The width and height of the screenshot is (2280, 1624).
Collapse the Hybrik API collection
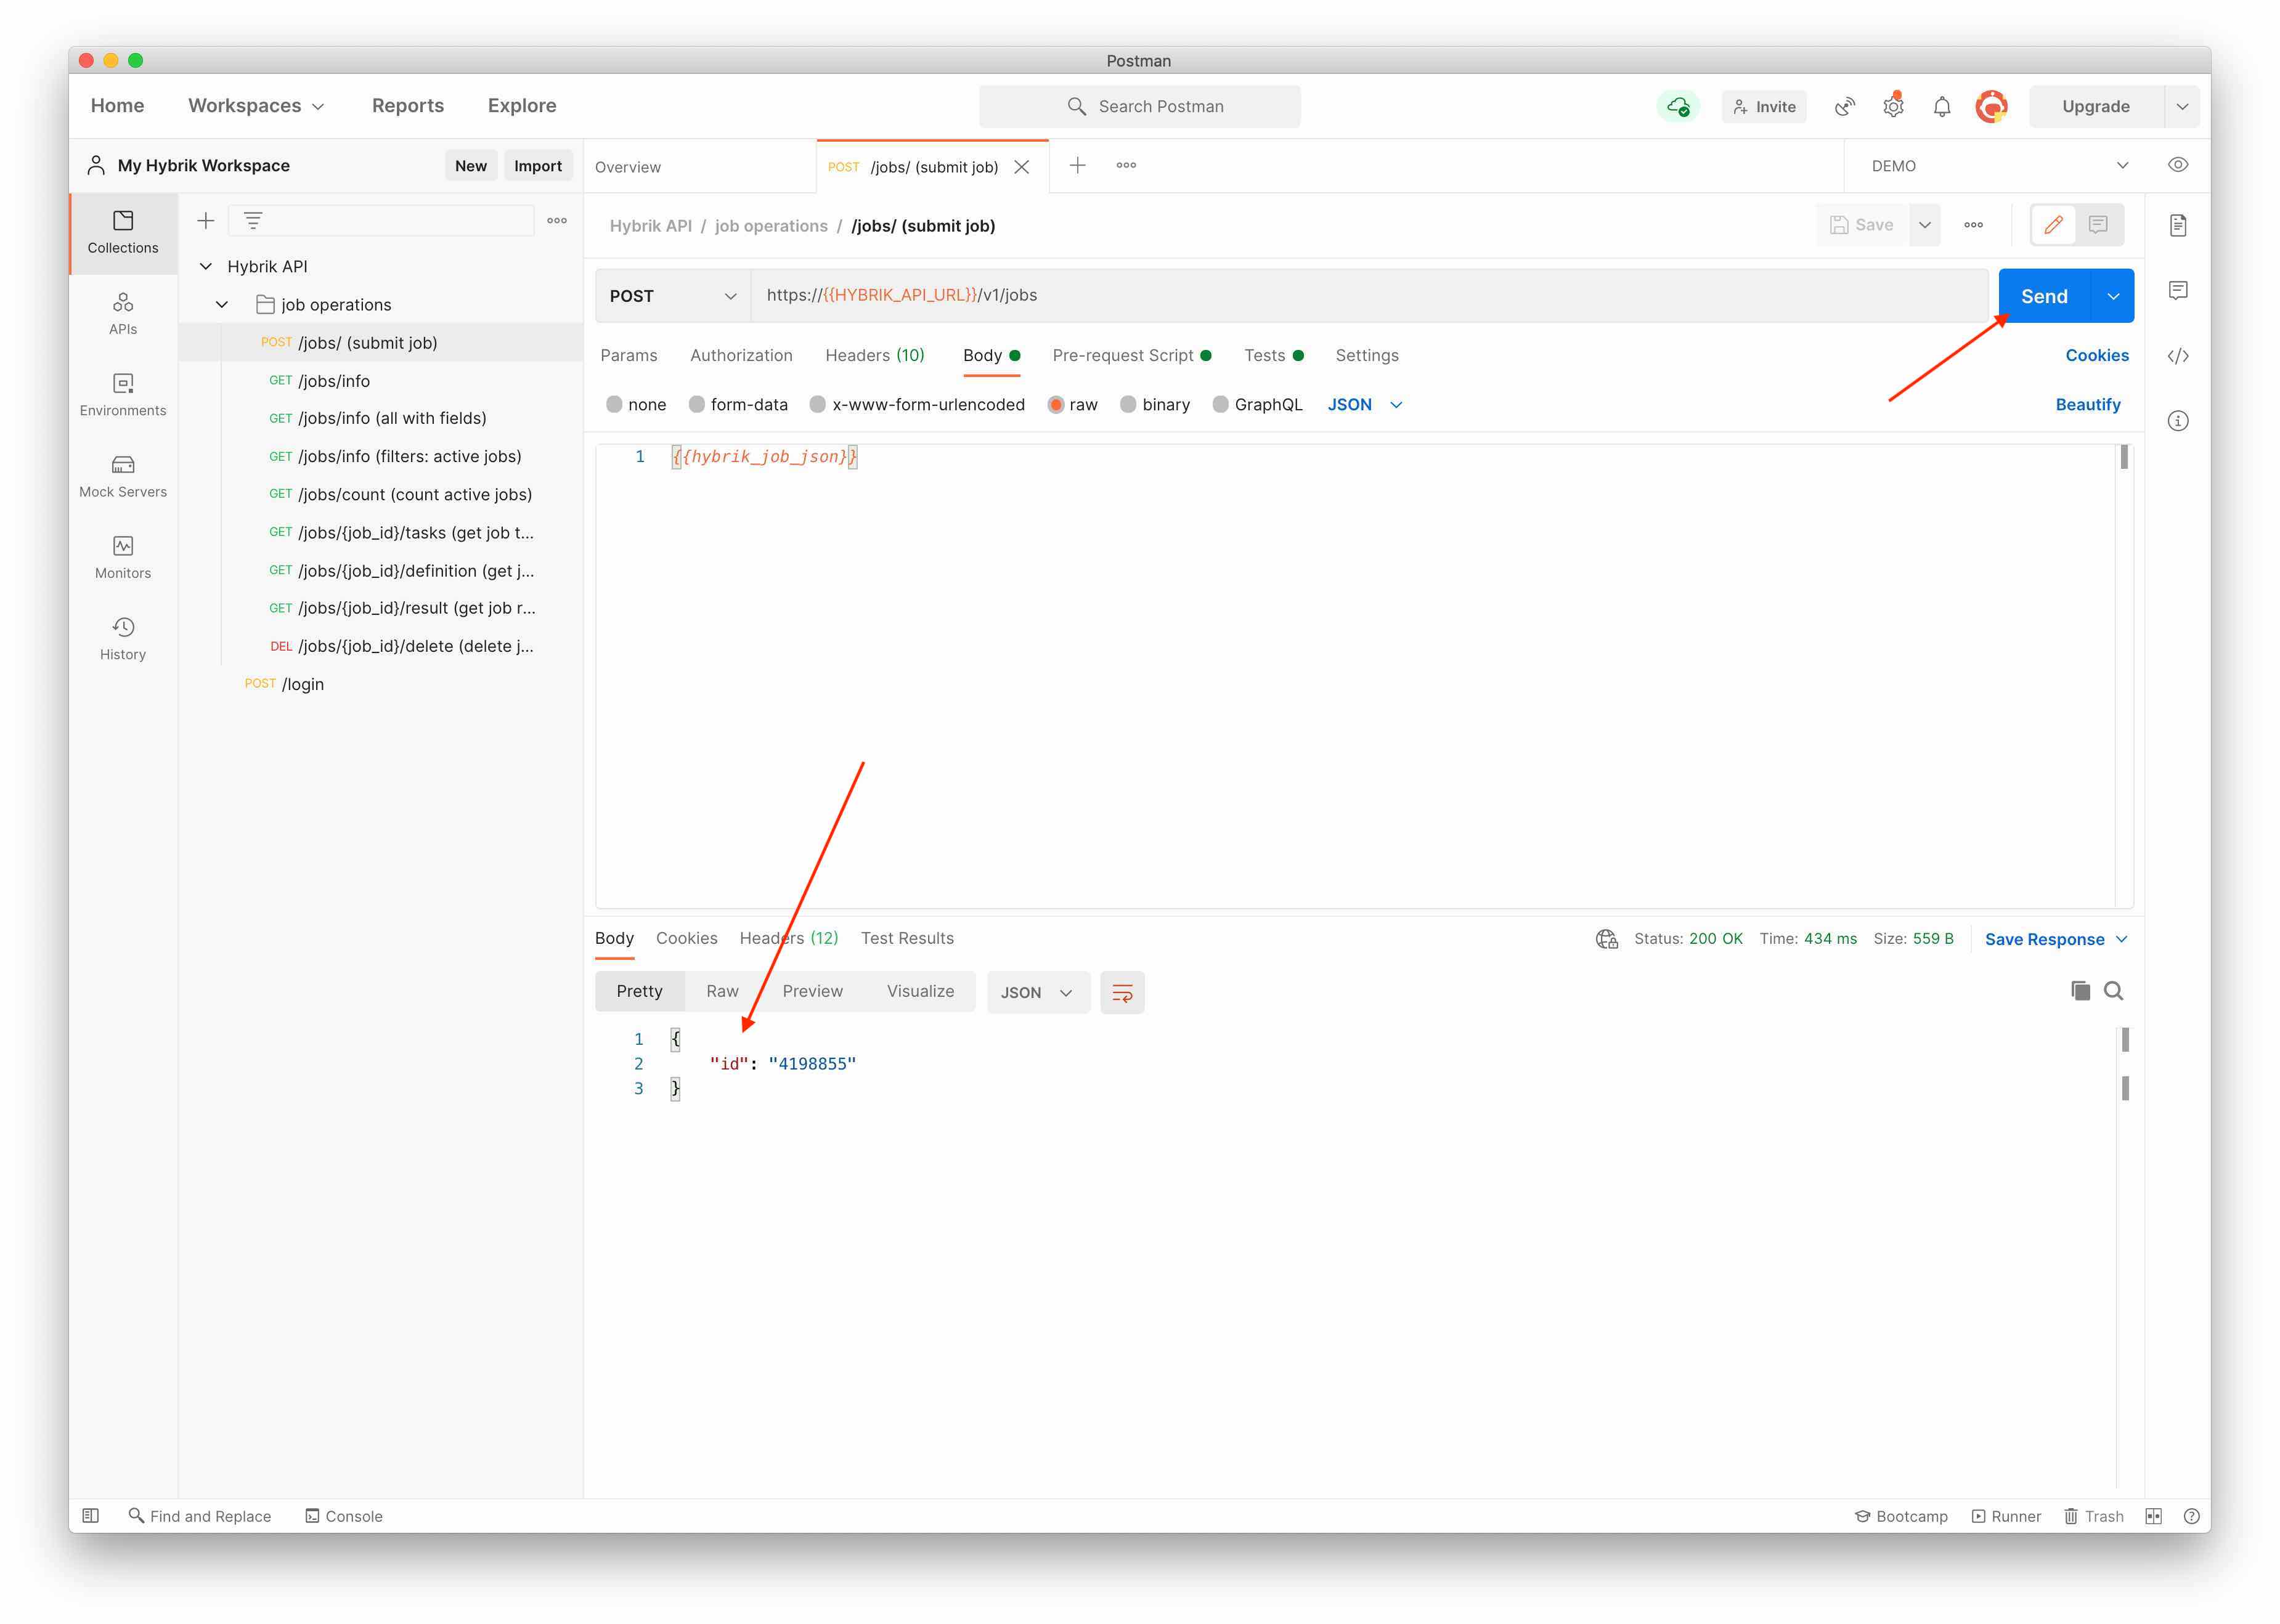tap(206, 267)
